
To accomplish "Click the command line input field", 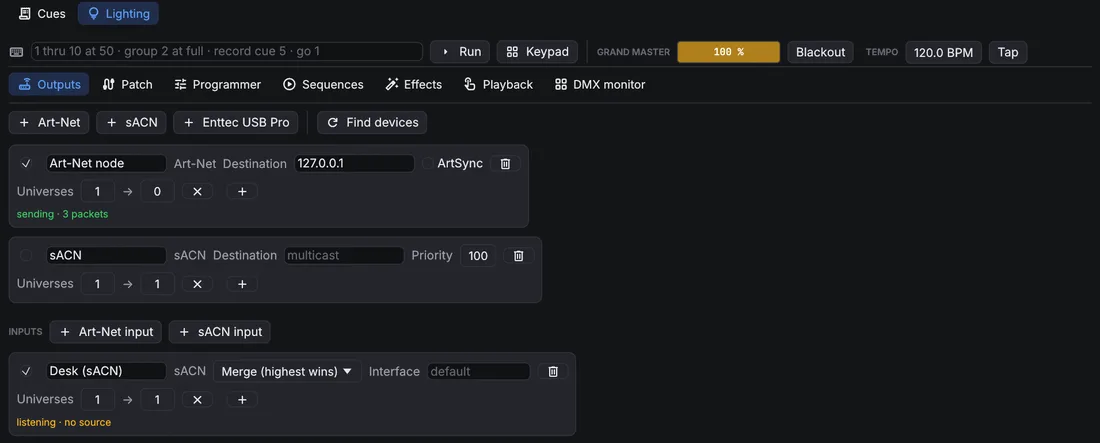I will pyautogui.click(x=227, y=51).
